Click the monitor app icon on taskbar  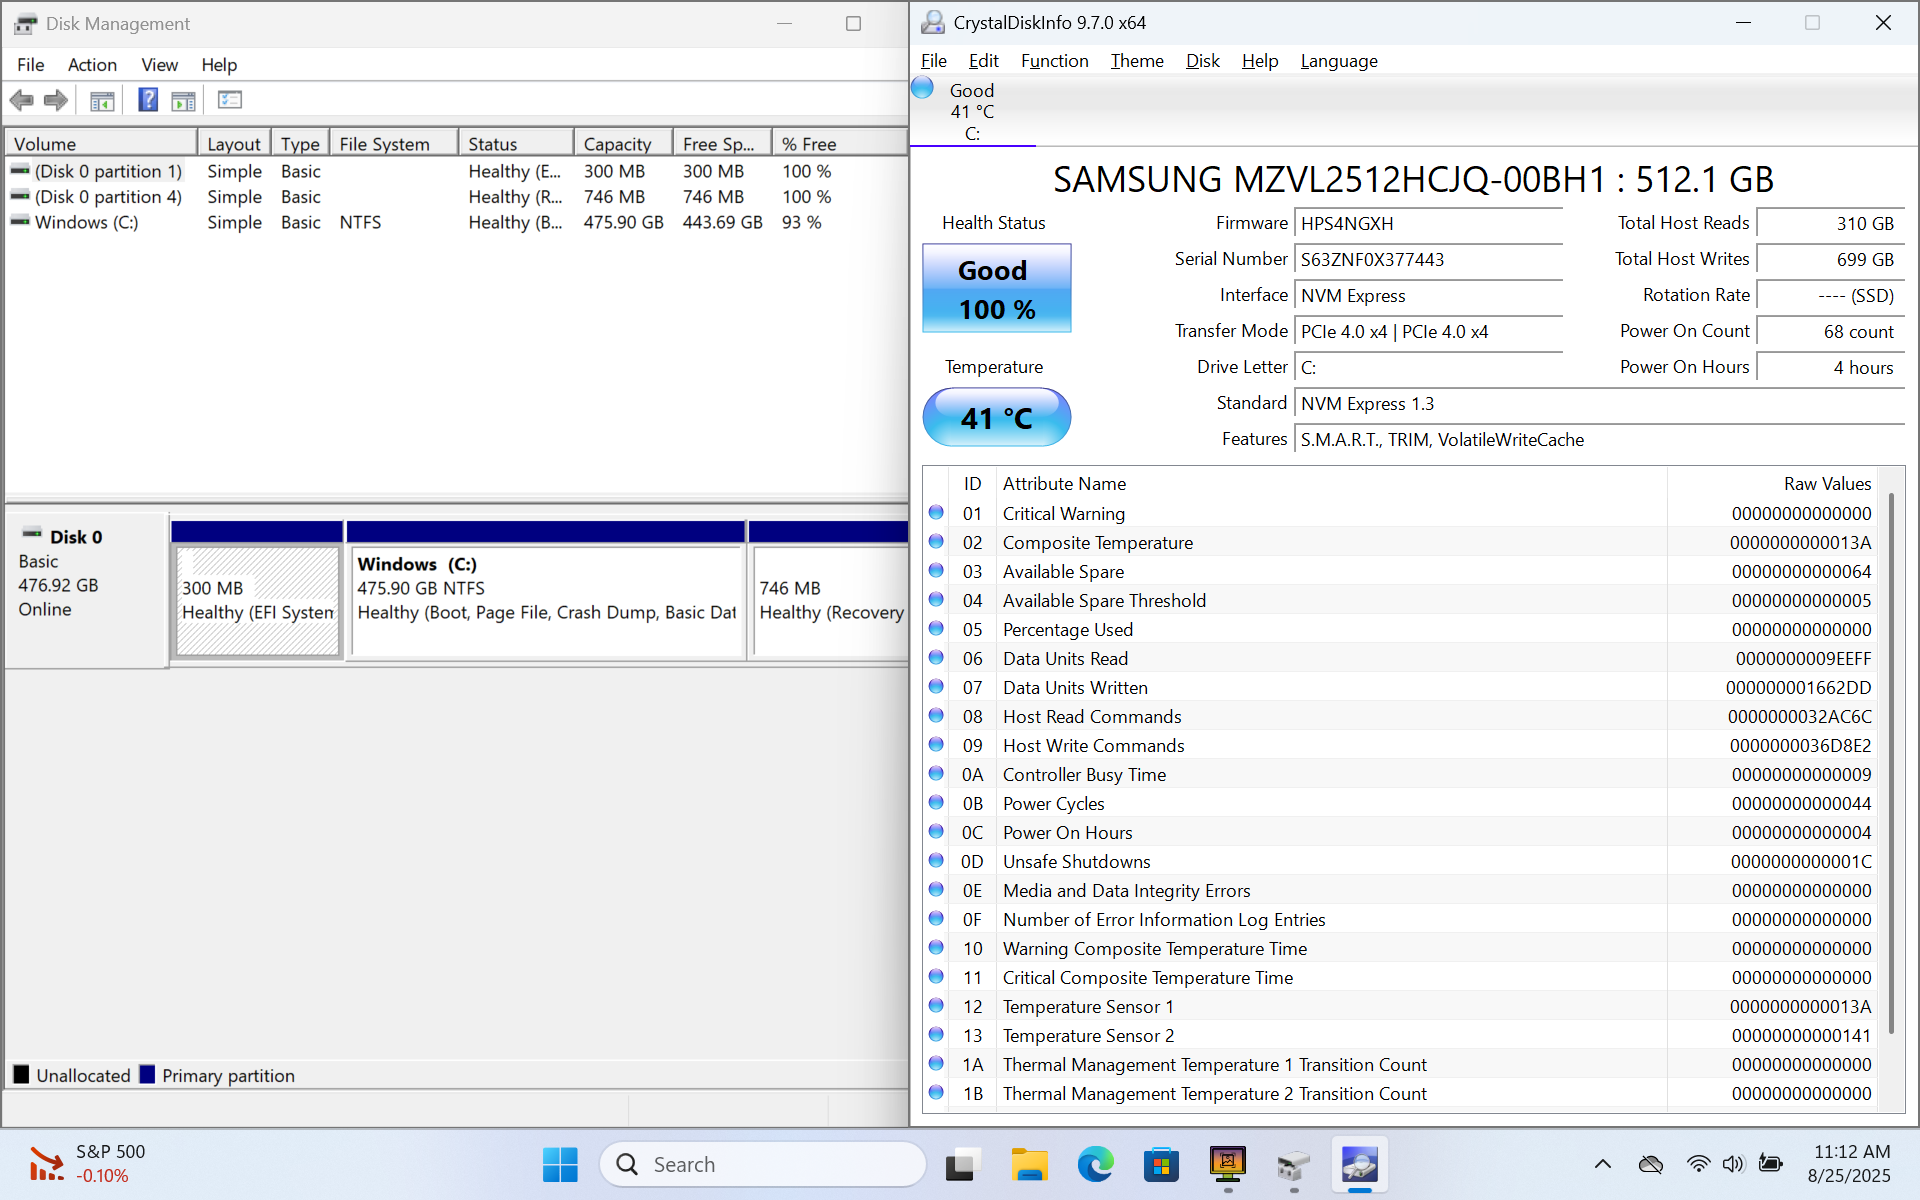tap(1228, 1164)
